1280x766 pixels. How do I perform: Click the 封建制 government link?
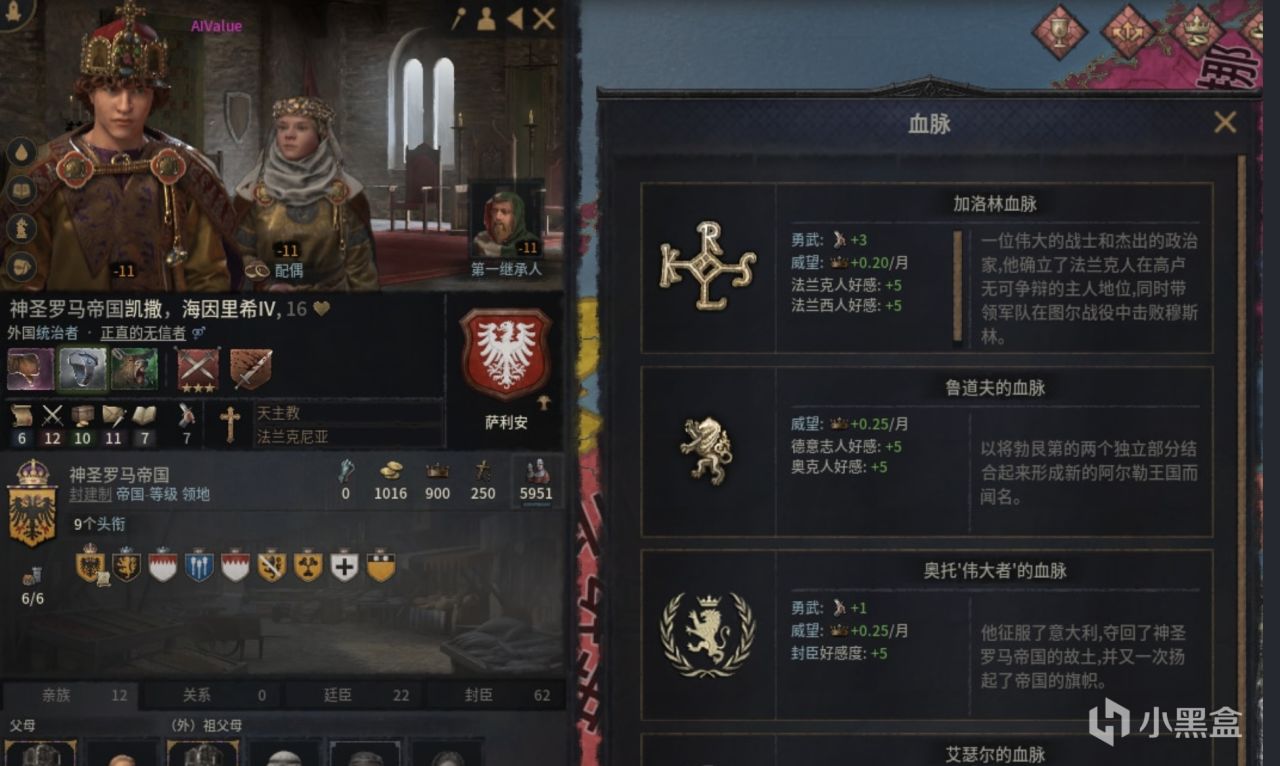tap(90, 494)
